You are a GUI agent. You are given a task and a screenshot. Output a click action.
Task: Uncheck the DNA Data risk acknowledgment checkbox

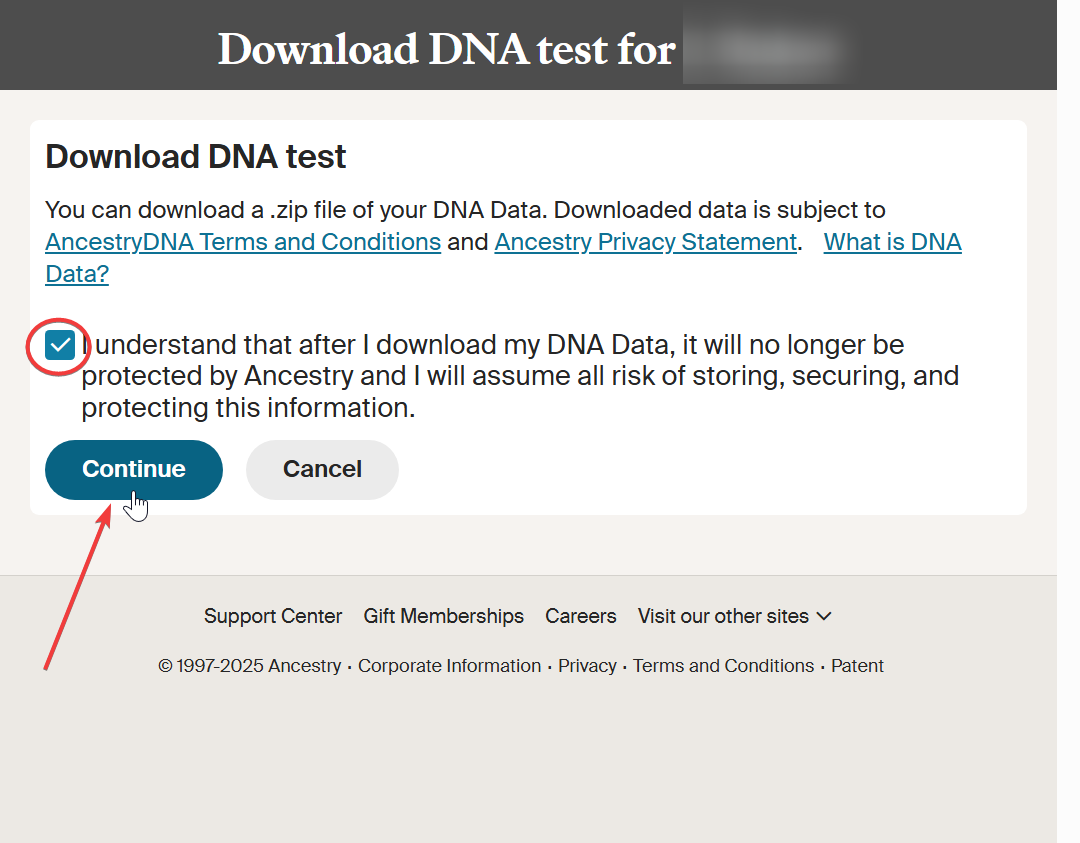pos(60,346)
